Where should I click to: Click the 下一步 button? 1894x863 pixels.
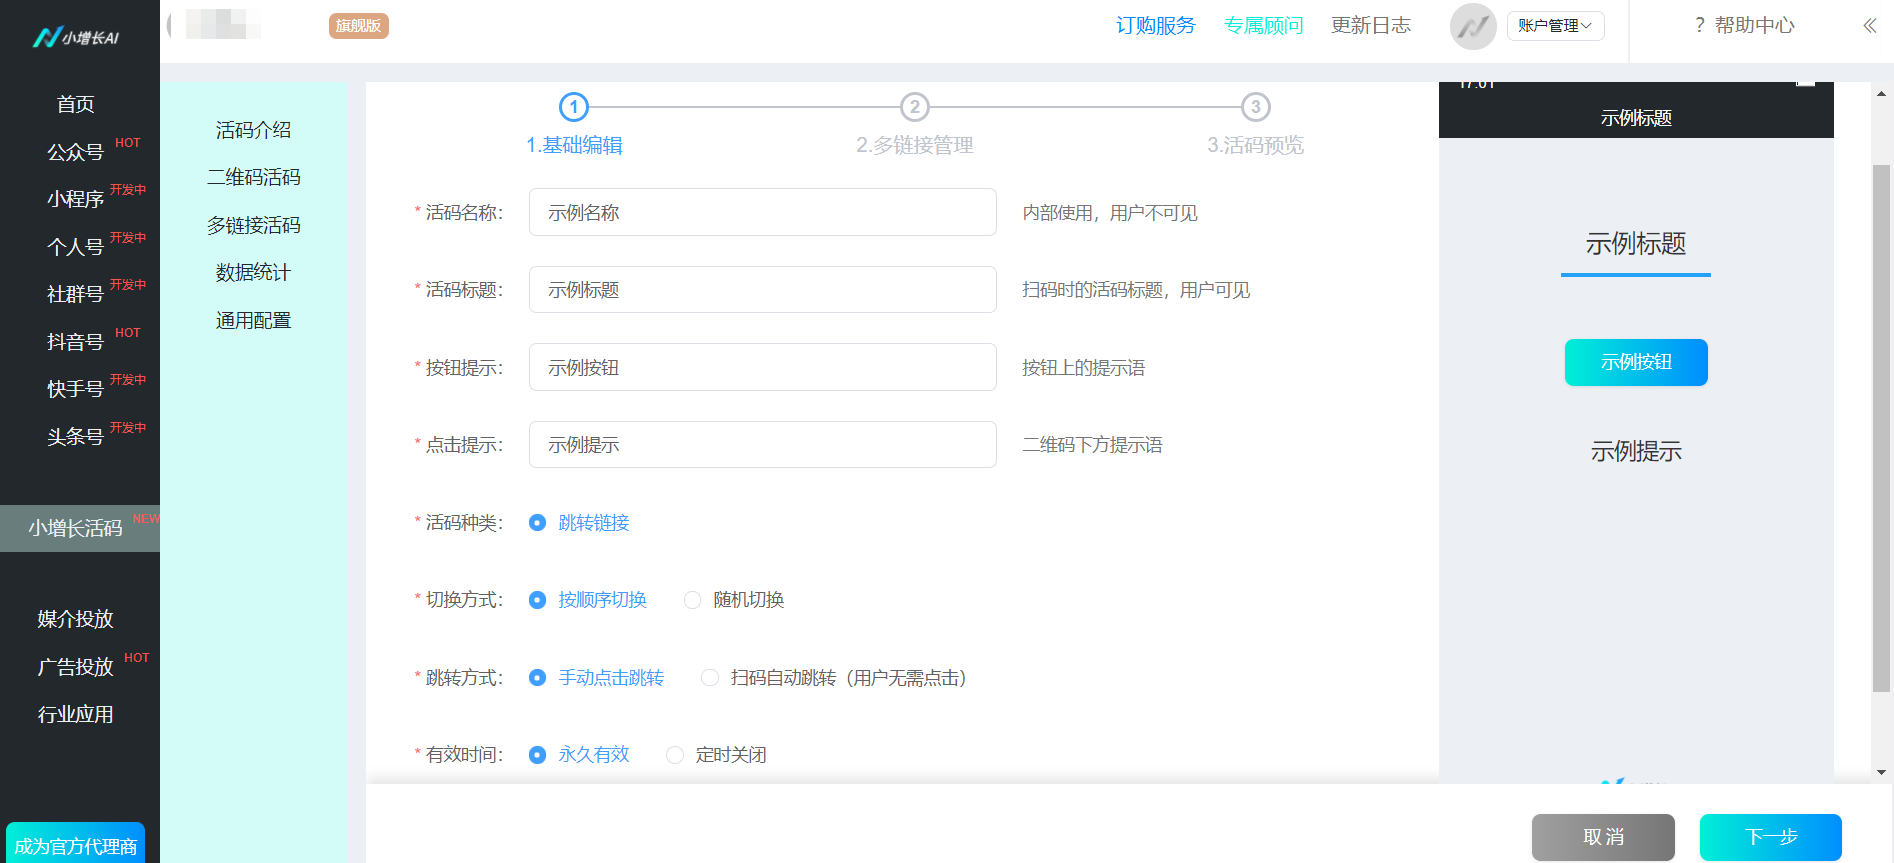1771,837
